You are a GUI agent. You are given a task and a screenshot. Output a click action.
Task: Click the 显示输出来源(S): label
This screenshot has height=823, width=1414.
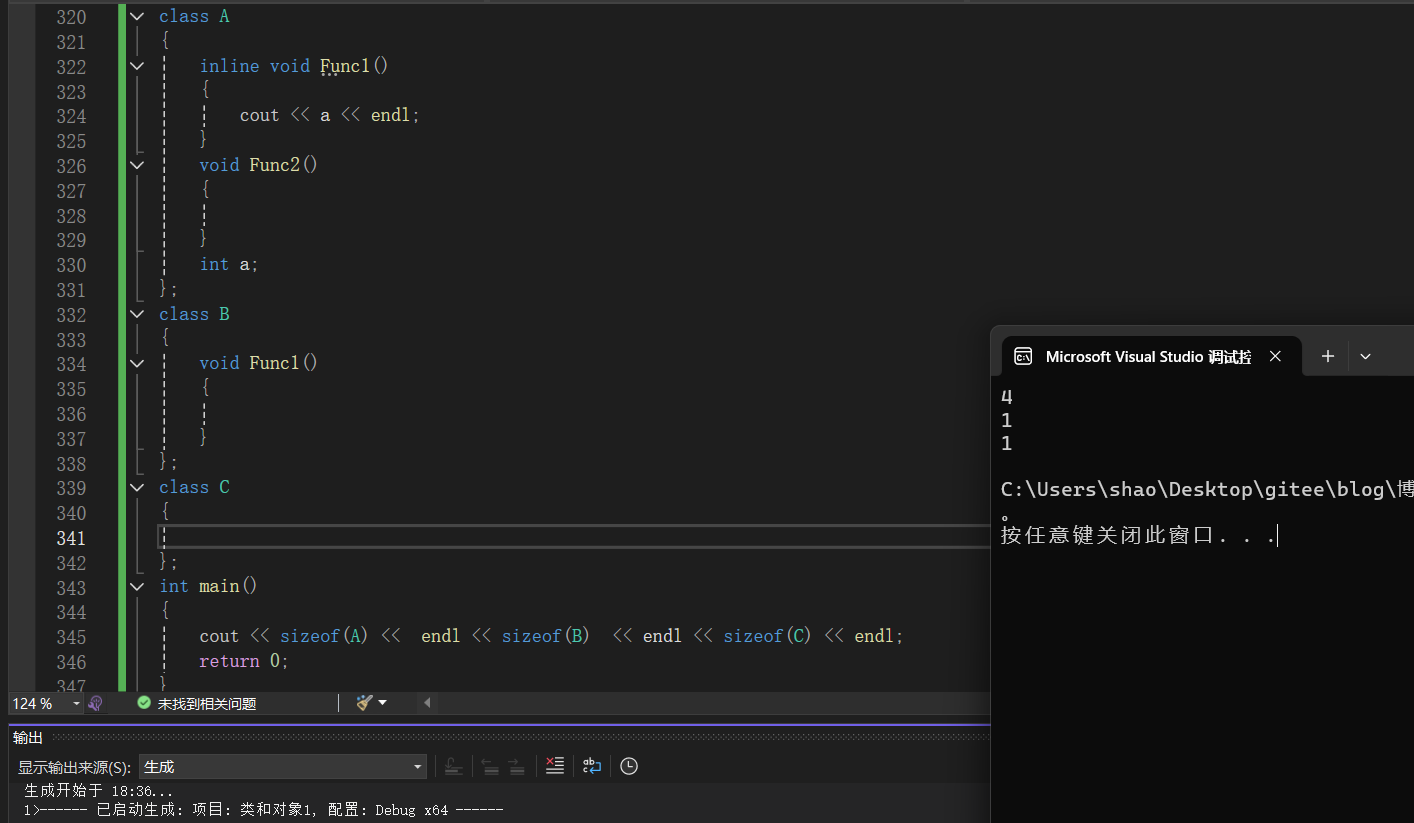pyautogui.click(x=75, y=767)
